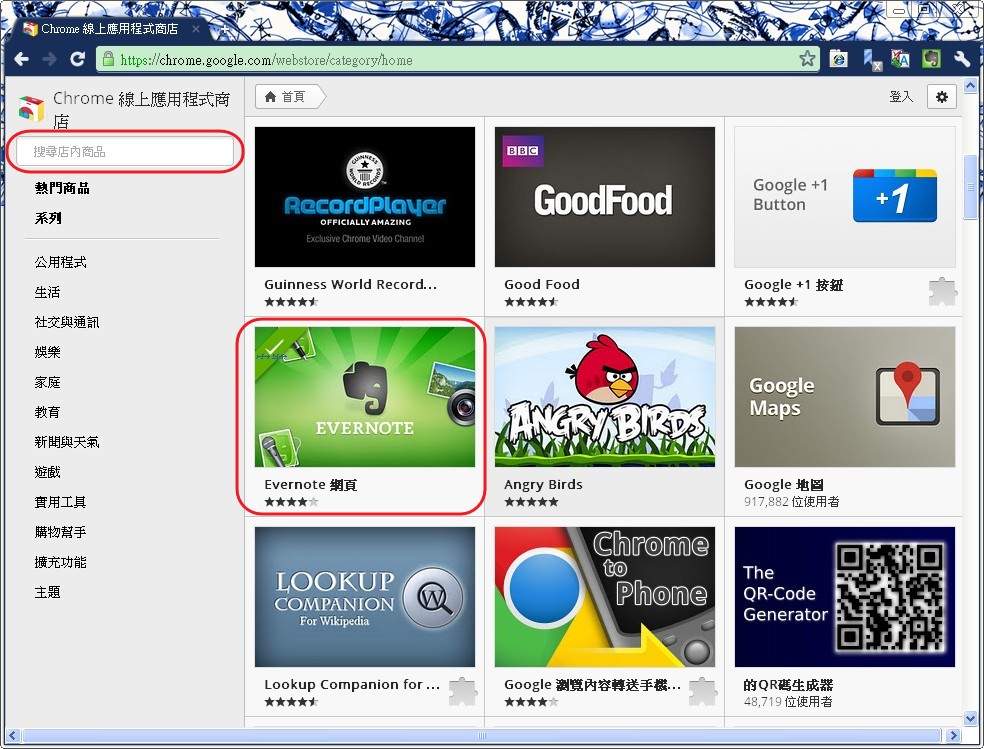Click the dictionary extension icon with the letter A
Viewport: 984px width, 749px height.
tap(901, 60)
